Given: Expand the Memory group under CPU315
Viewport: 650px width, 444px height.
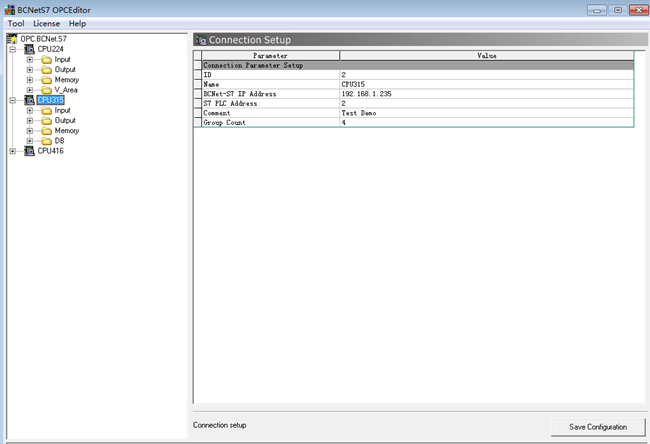Looking at the screenshot, I should coord(30,131).
